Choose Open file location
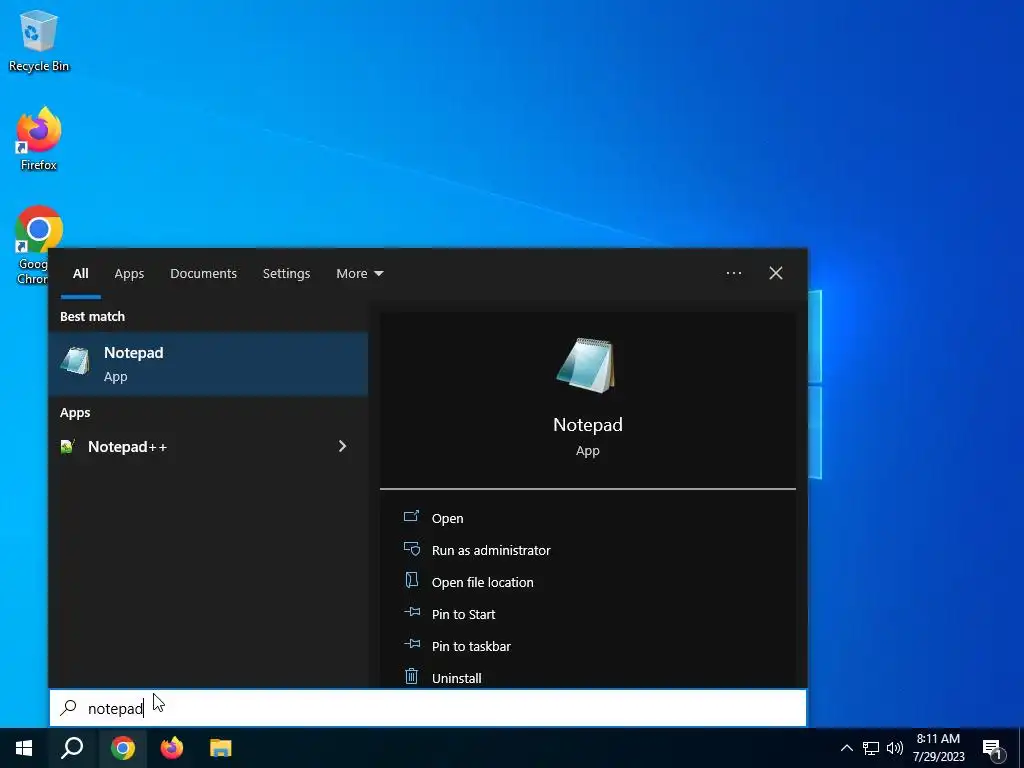 coord(483,582)
